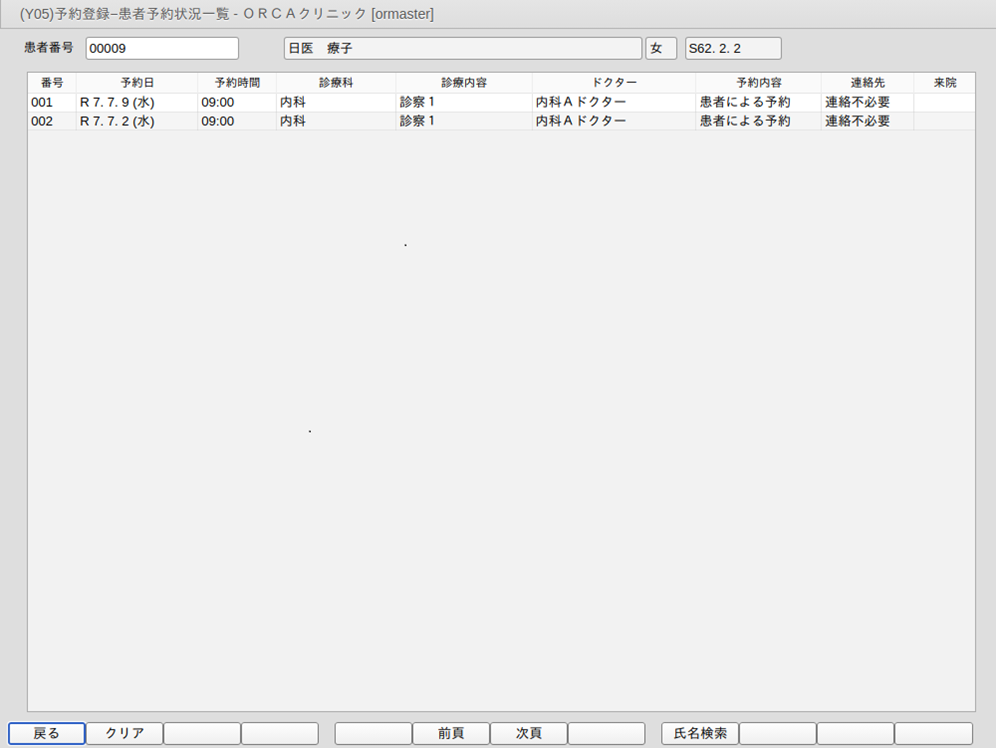Click the 予約日 column header
This screenshot has height=748, width=996.
137,82
